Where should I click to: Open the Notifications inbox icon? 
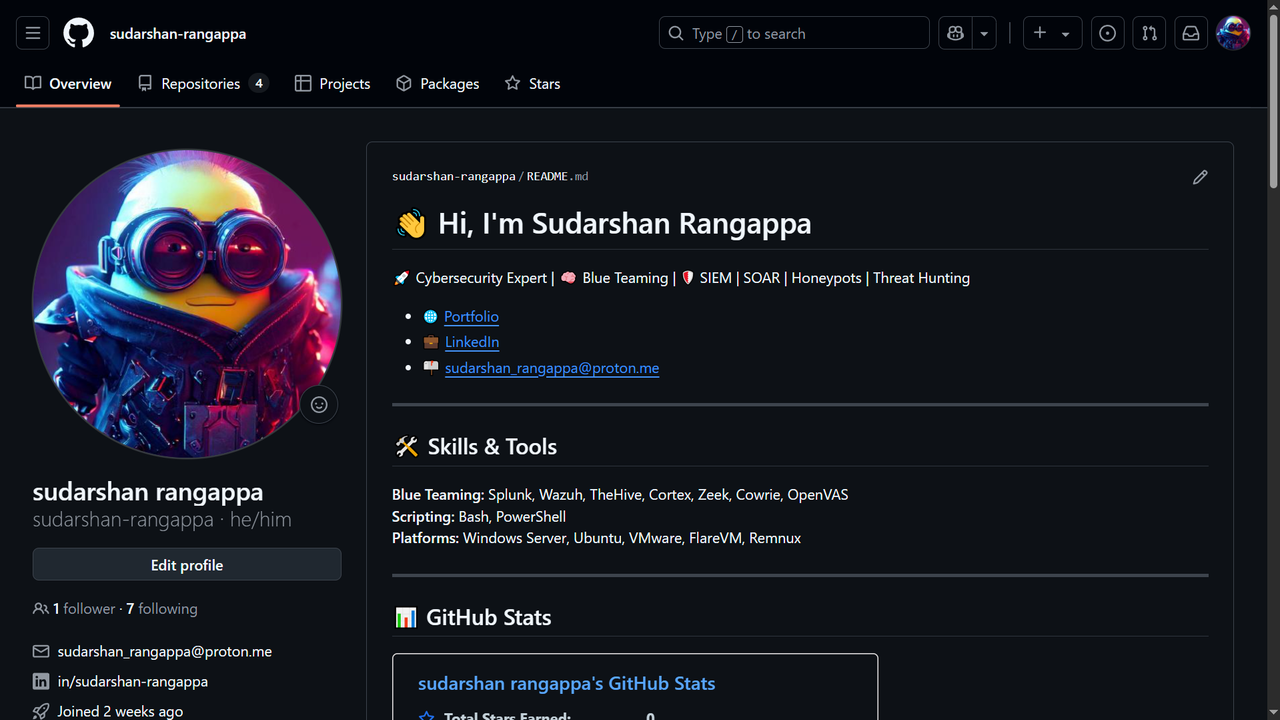pyautogui.click(x=1191, y=33)
